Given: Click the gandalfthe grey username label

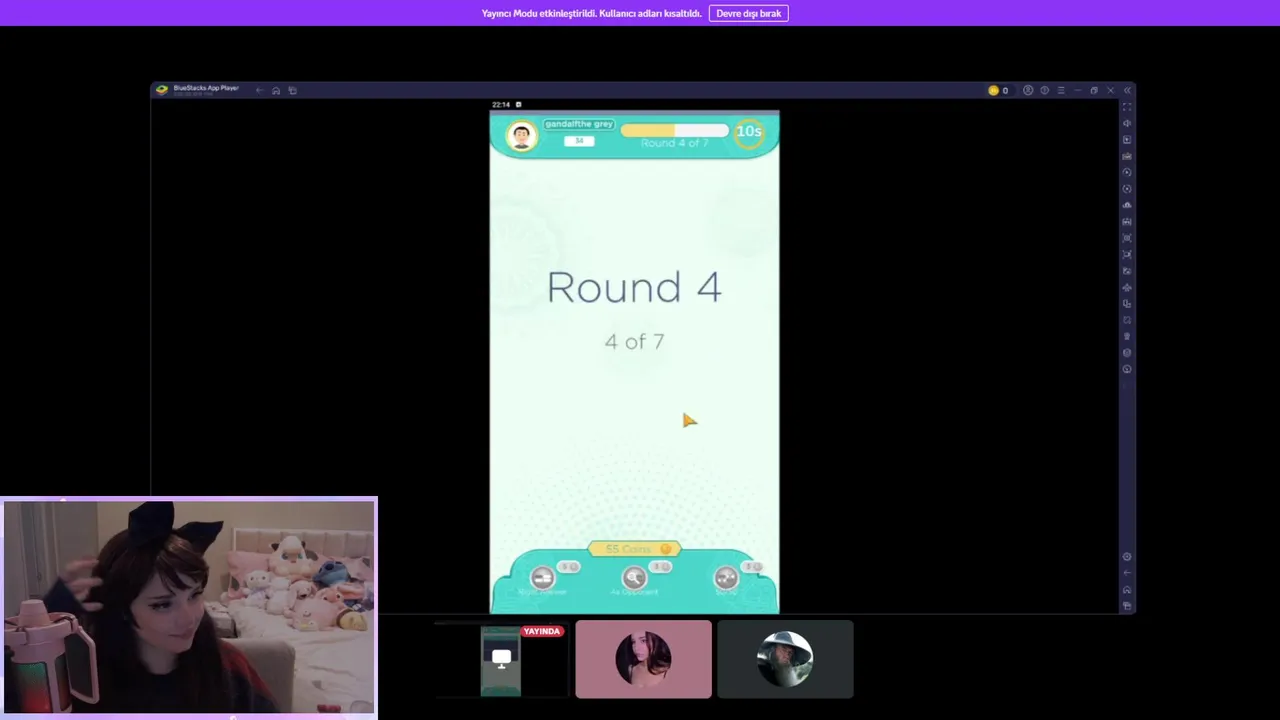Looking at the screenshot, I should point(579,124).
